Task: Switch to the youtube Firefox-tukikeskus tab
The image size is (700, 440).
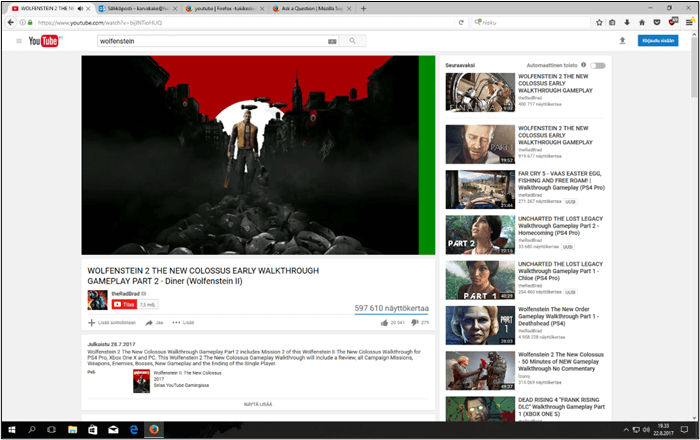Action: point(225,8)
